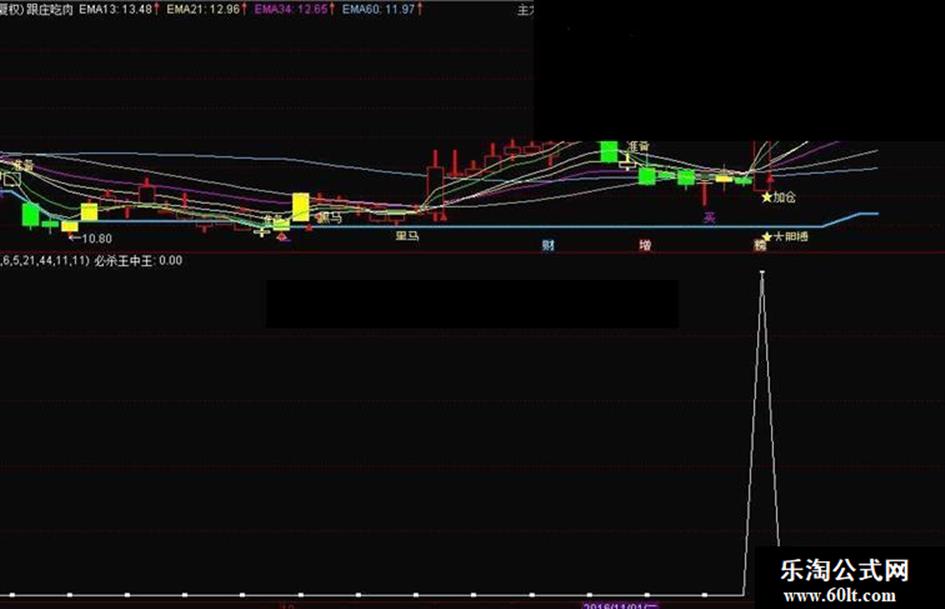Click the peak of the white spike line
Image resolution: width=945 pixels, height=609 pixels.
tap(762, 273)
